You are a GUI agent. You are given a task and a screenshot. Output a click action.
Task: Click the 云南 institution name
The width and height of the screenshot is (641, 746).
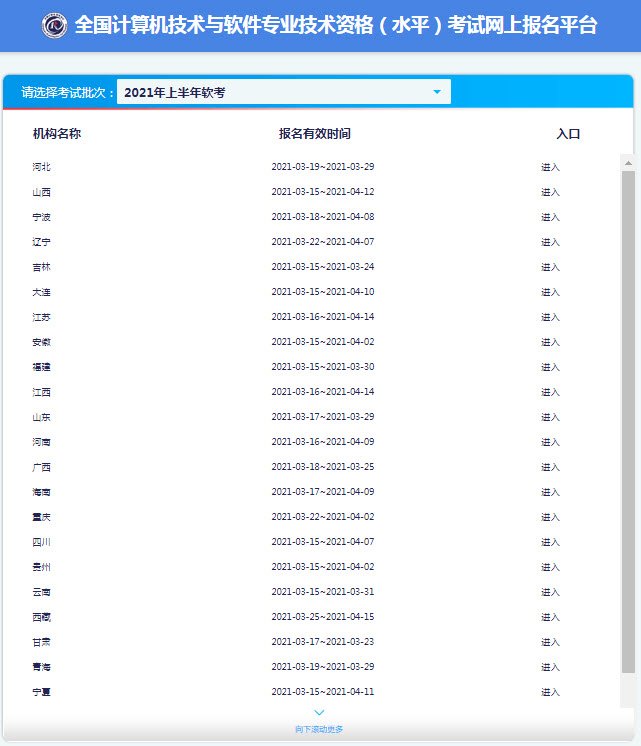click(x=41, y=592)
